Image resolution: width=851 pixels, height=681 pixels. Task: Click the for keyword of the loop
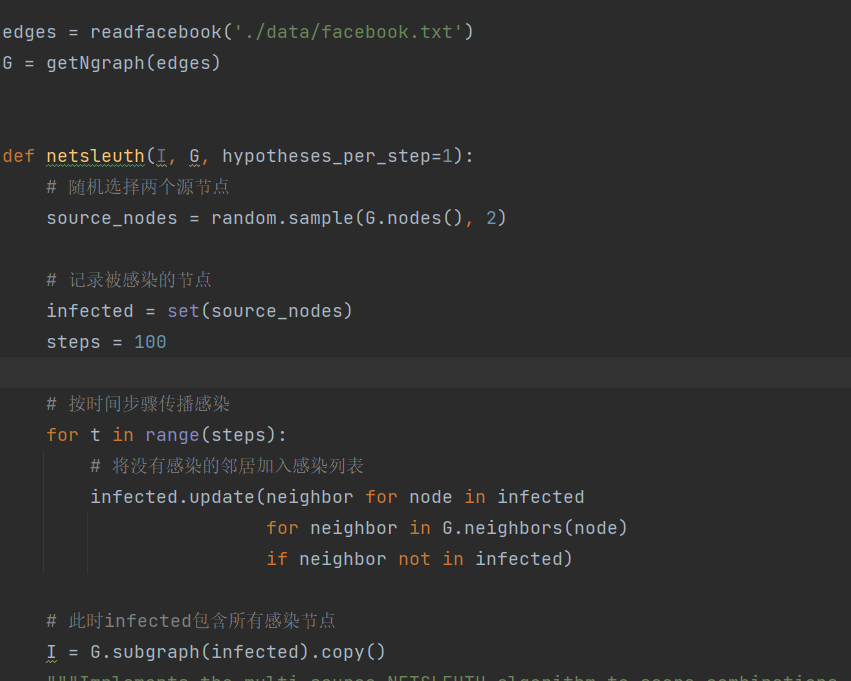tap(62, 434)
